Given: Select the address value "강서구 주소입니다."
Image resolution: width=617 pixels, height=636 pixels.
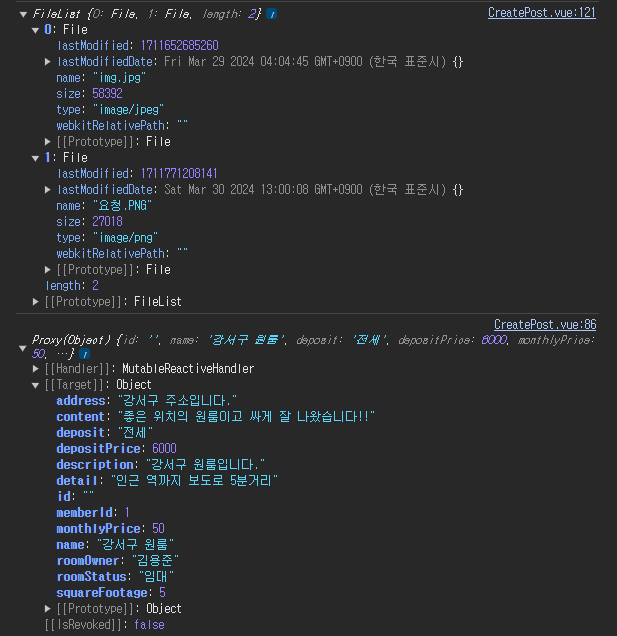Looking at the screenshot, I should (x=177, y=401).
